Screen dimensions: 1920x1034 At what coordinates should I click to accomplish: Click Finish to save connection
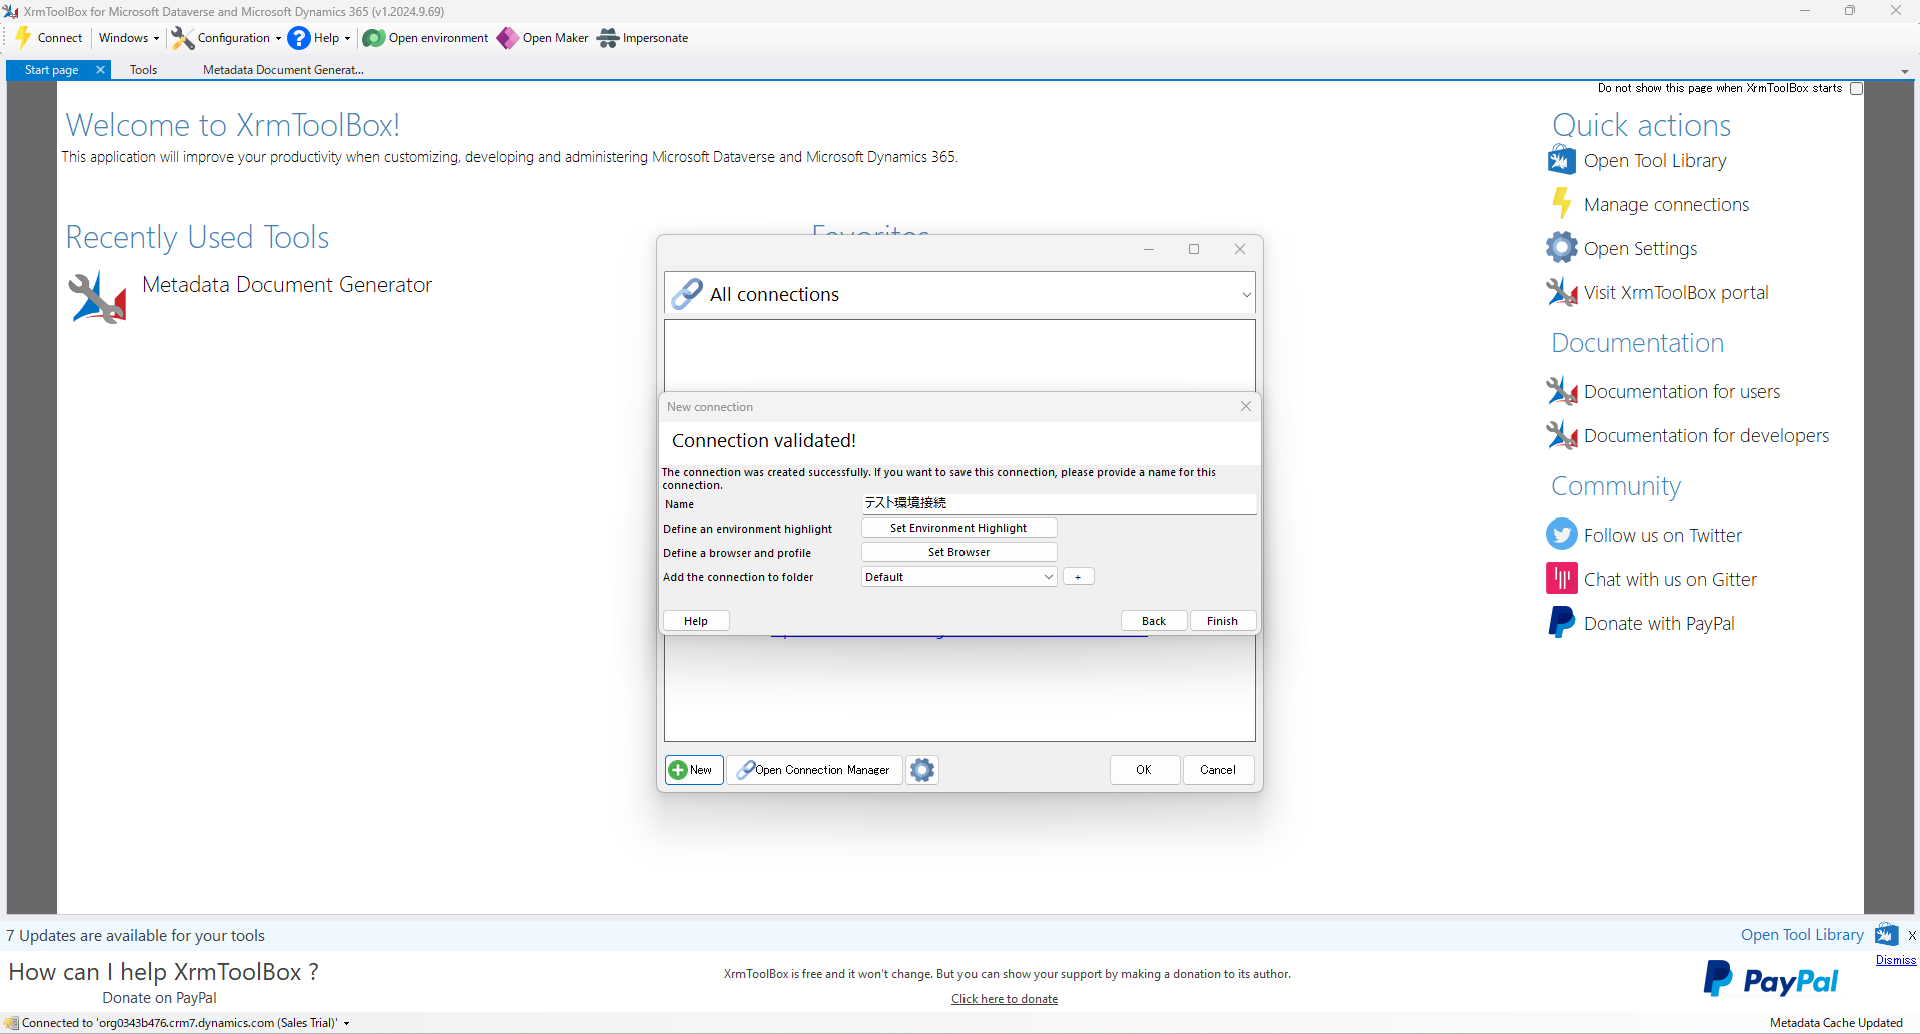coord(1222,621)
